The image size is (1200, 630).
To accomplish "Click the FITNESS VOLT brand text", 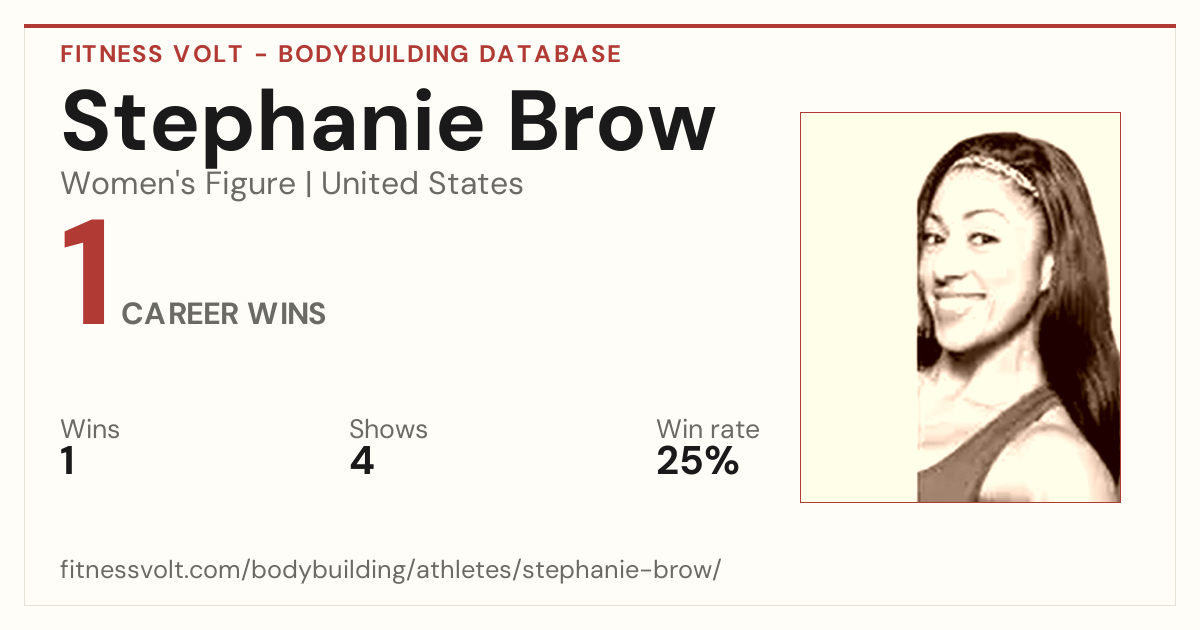I will 151,54.
